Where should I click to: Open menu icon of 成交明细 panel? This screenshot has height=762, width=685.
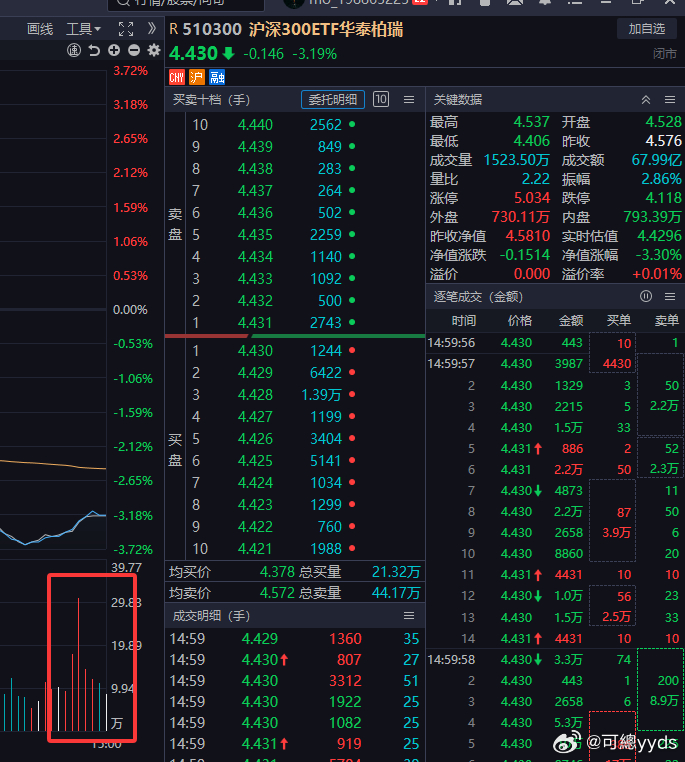pyautogui.click(x=409, y=616)
